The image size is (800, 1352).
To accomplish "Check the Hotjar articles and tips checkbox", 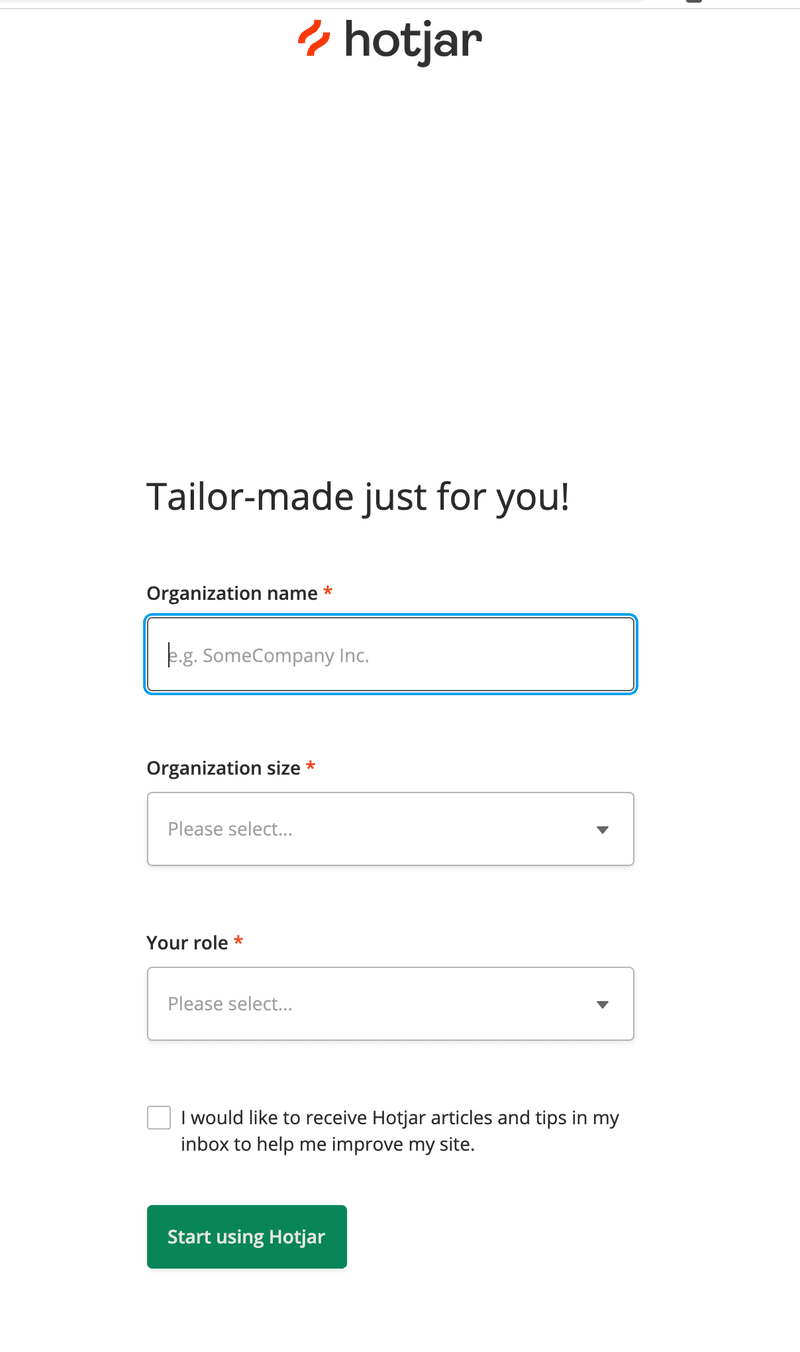I will 159,1118.
